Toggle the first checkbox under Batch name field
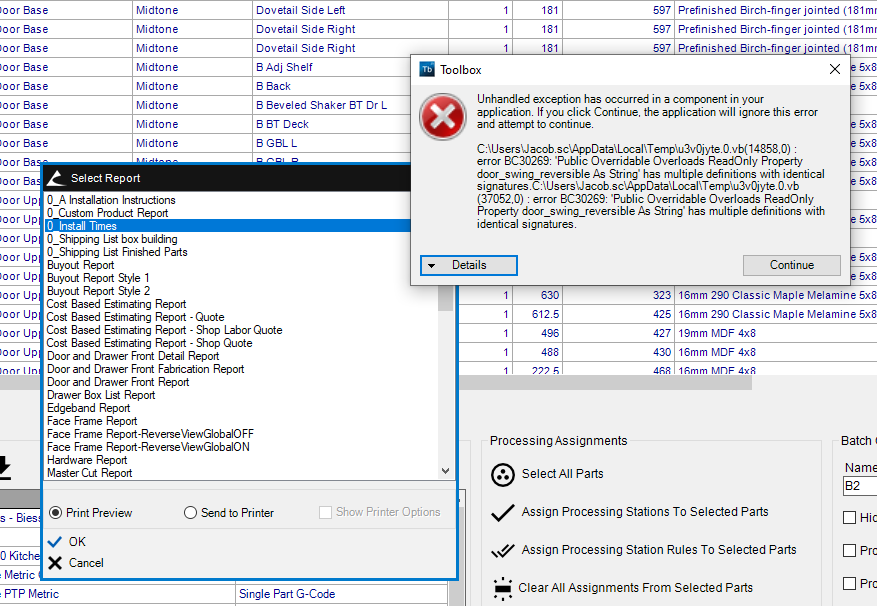Image resolution: width=877 pixels, height=606 pixels. [x=850, y=518]
